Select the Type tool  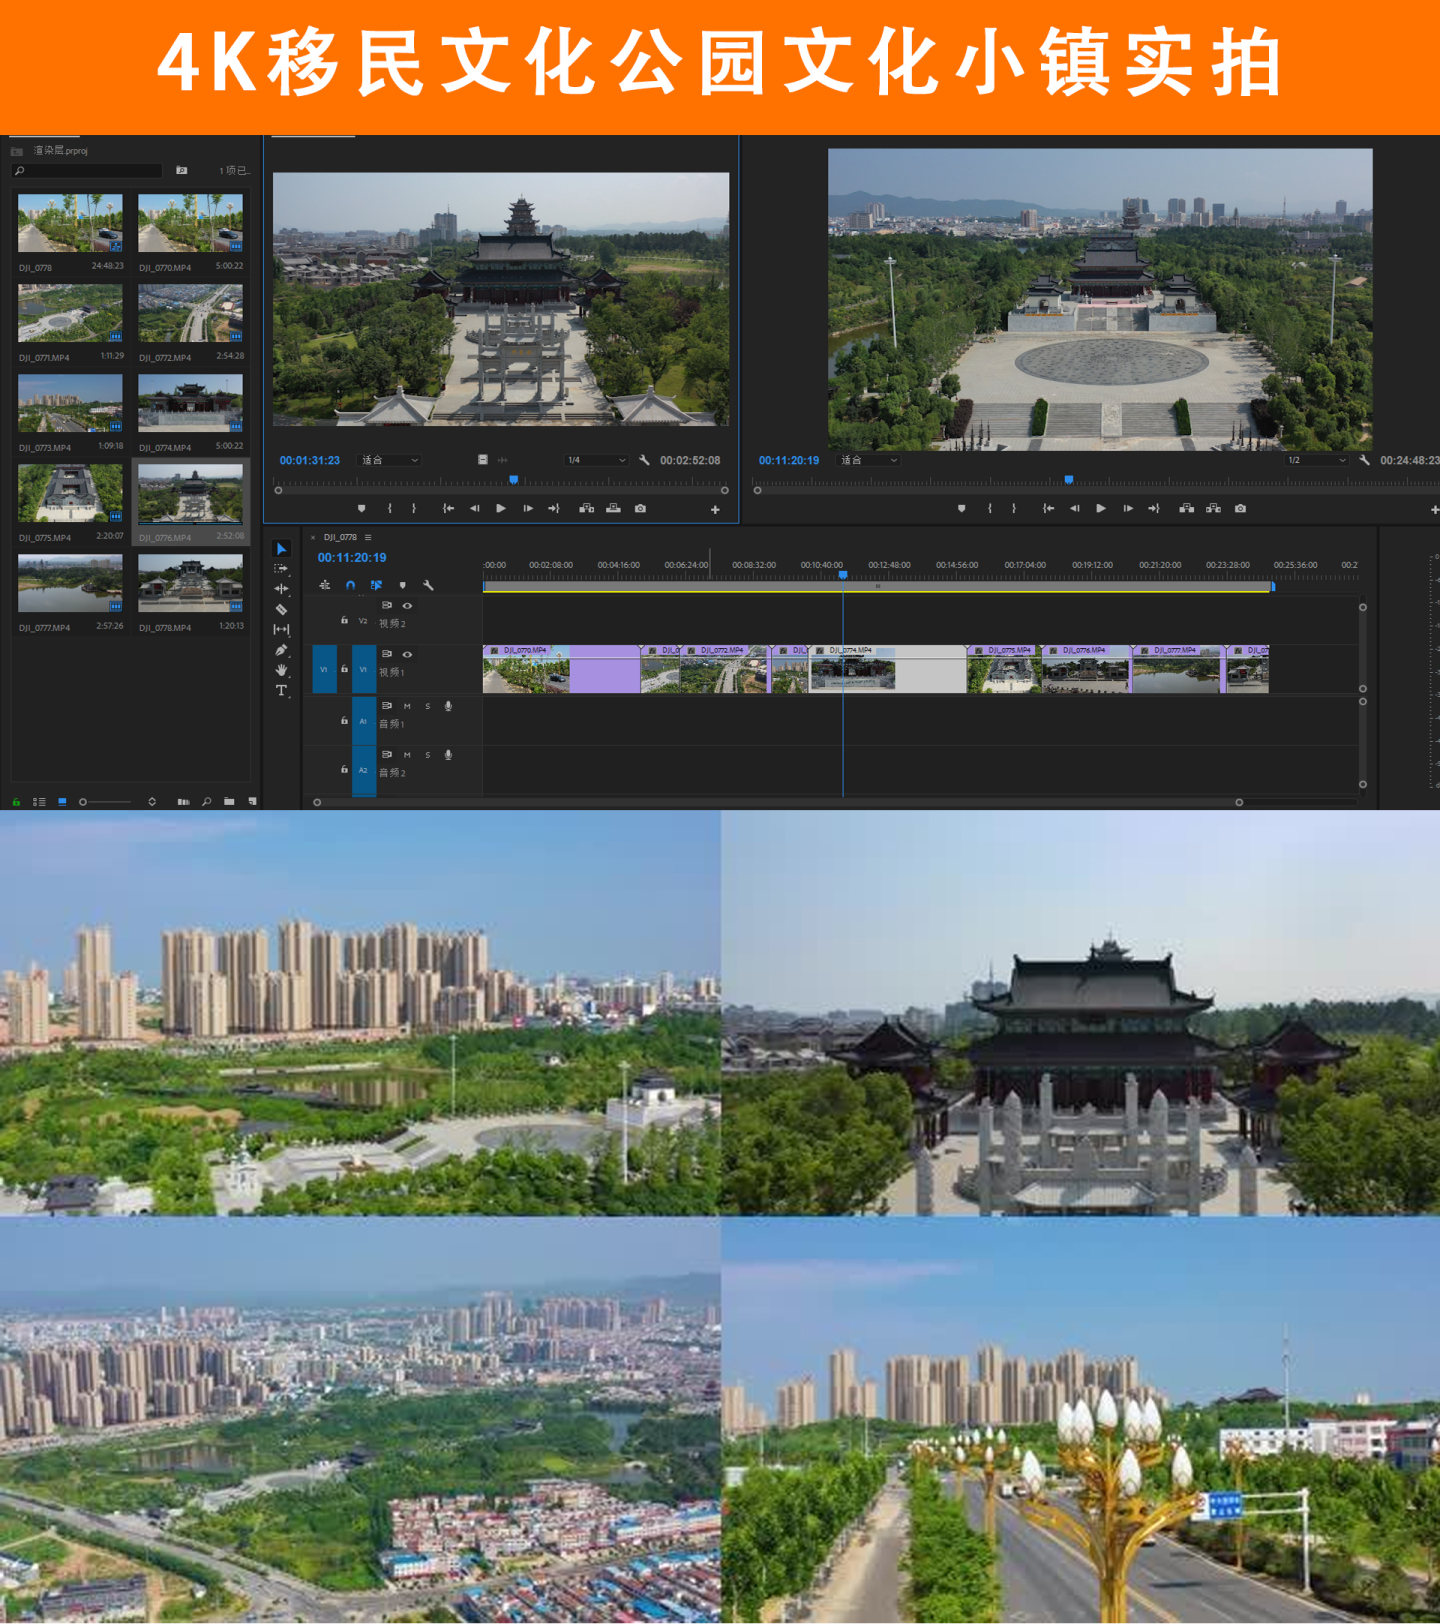coord(281,691)
